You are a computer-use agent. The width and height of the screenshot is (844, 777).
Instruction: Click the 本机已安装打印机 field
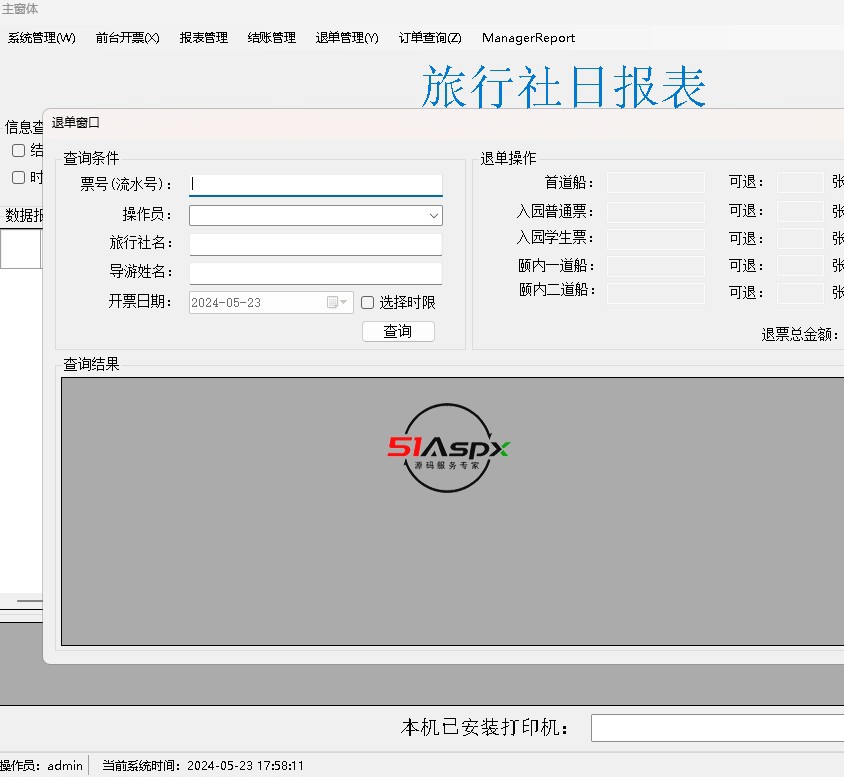[x=716, y=728]
